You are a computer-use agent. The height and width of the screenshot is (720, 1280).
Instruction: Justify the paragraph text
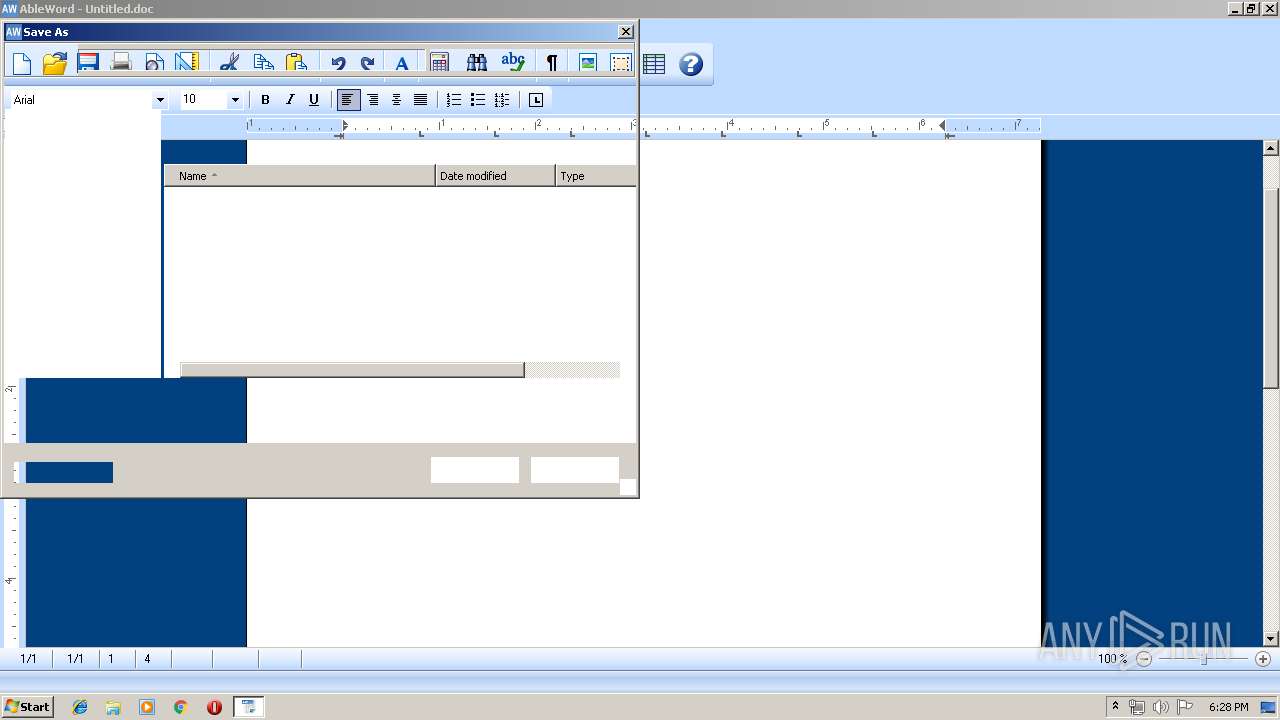click(x=421, y=100)
